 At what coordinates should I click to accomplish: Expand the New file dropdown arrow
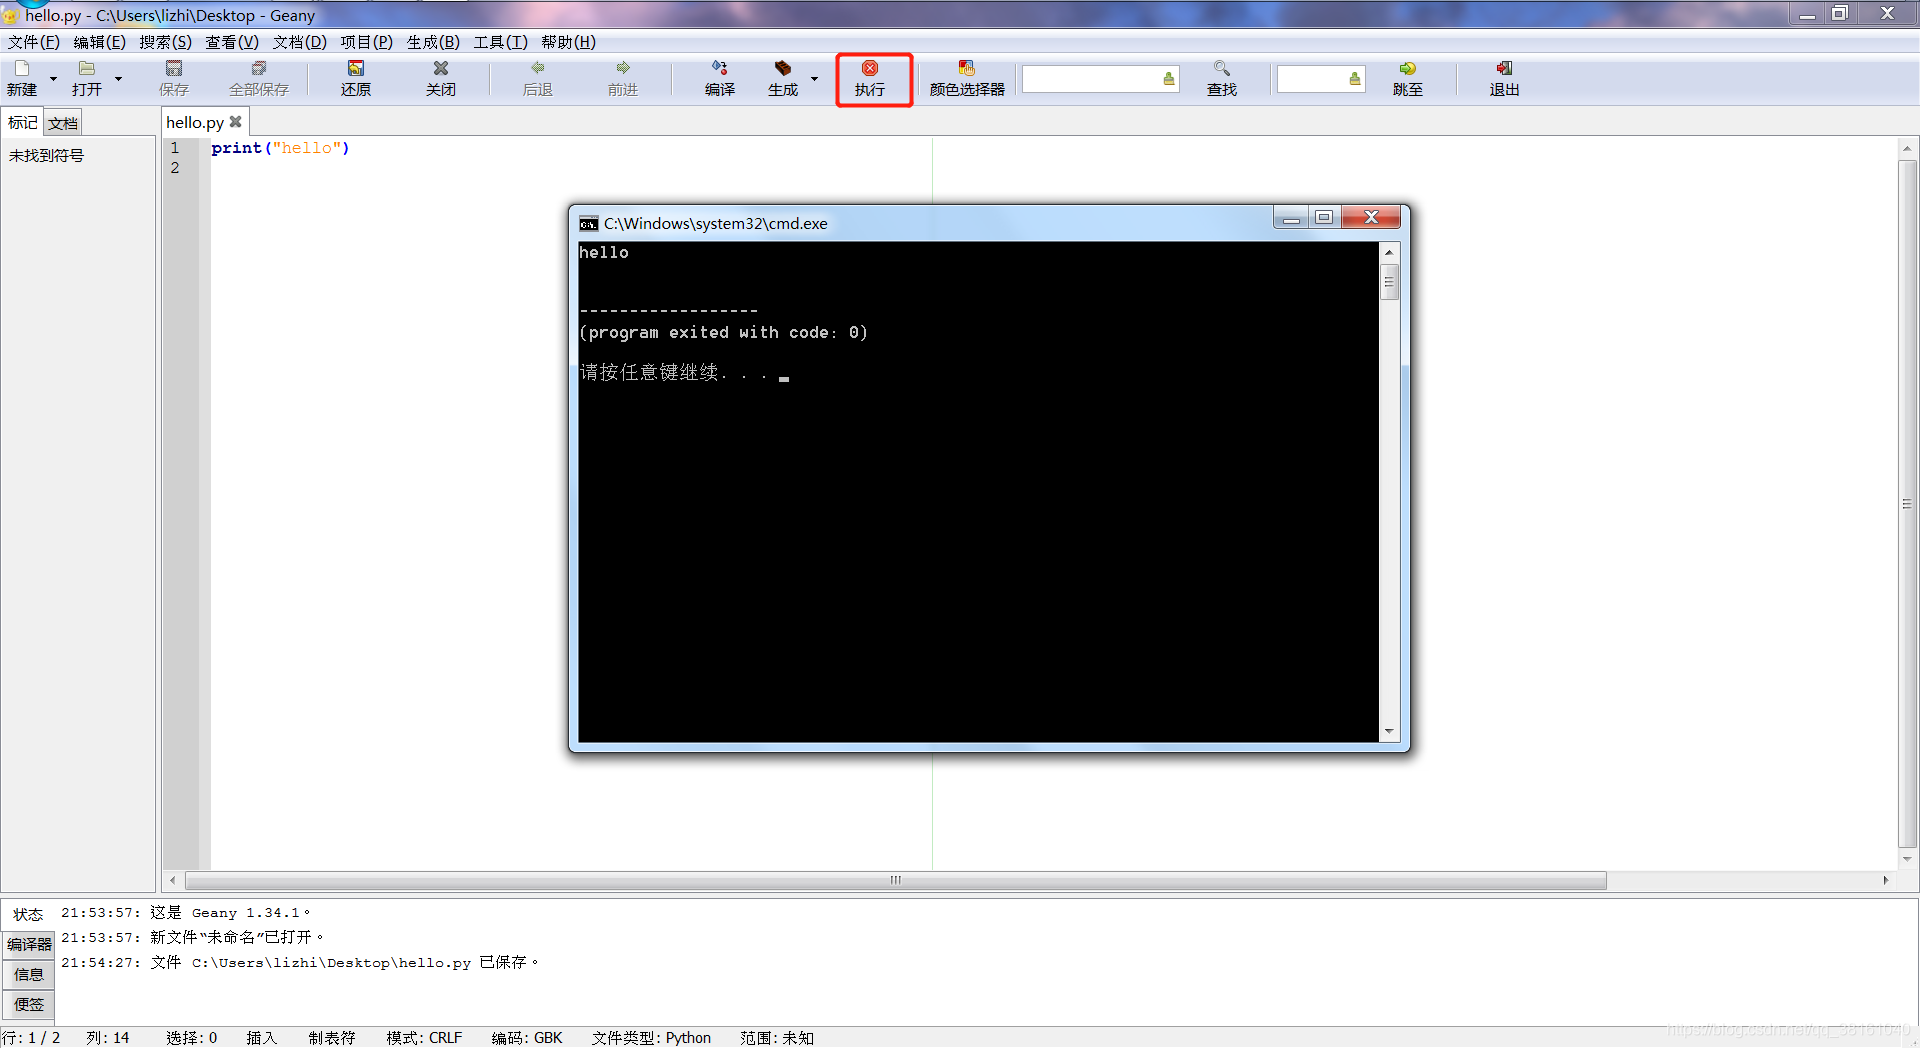pos(53,78)
